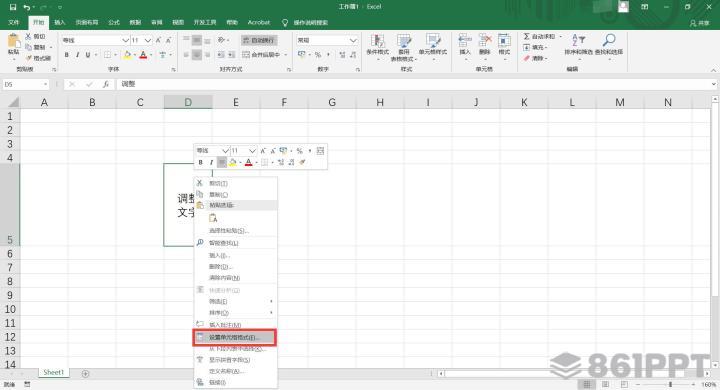Screen dimensions: 720x390
Task: Toggle Wrap Text in the ribbon
Action: 259,40
